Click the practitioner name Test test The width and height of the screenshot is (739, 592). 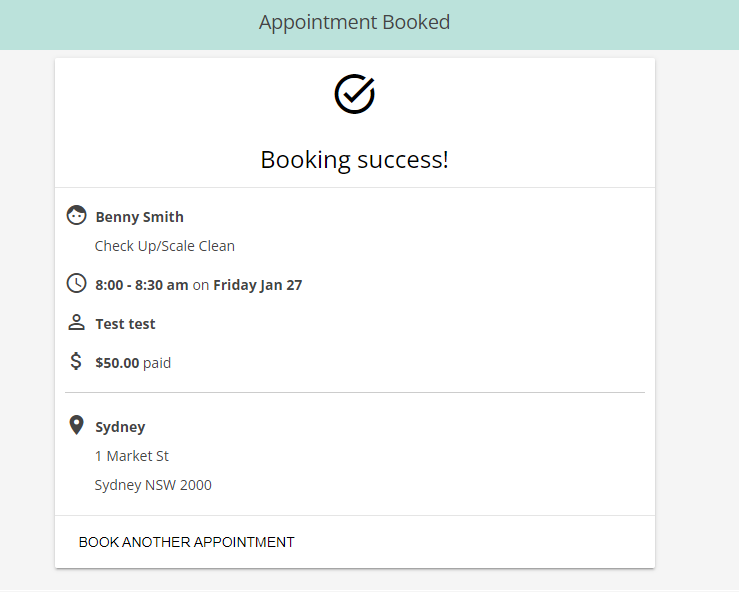(125, 324)
